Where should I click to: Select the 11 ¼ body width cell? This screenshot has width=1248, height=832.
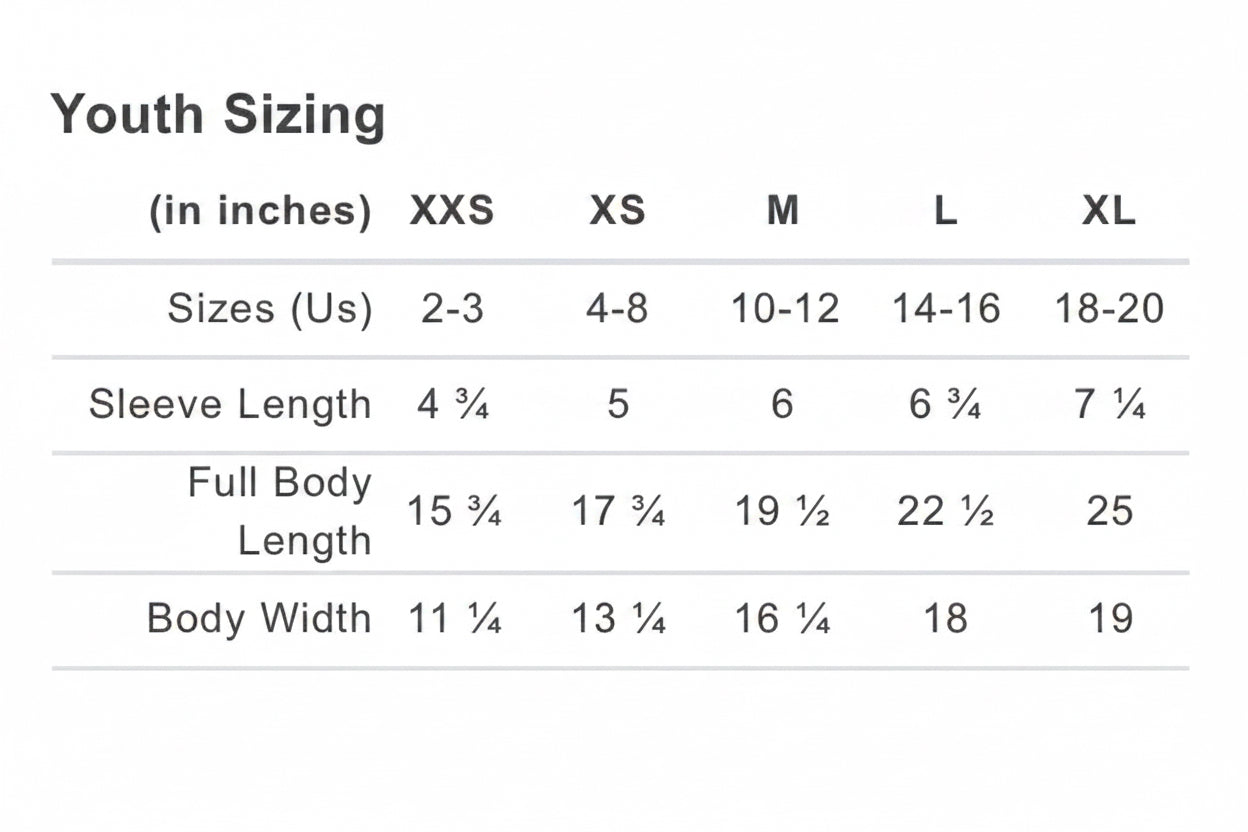coord(453,619)
